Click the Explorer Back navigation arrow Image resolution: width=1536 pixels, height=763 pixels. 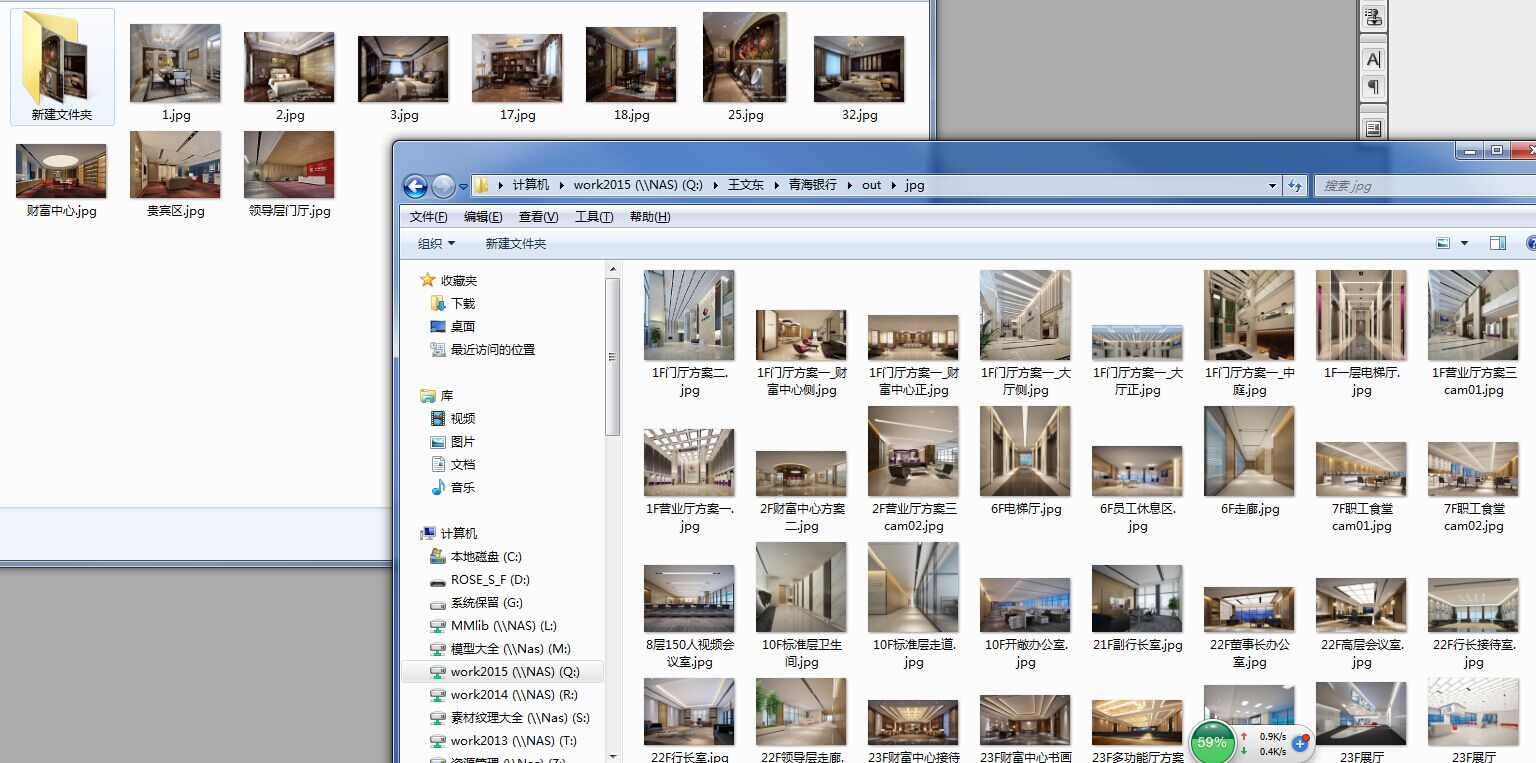415,186
